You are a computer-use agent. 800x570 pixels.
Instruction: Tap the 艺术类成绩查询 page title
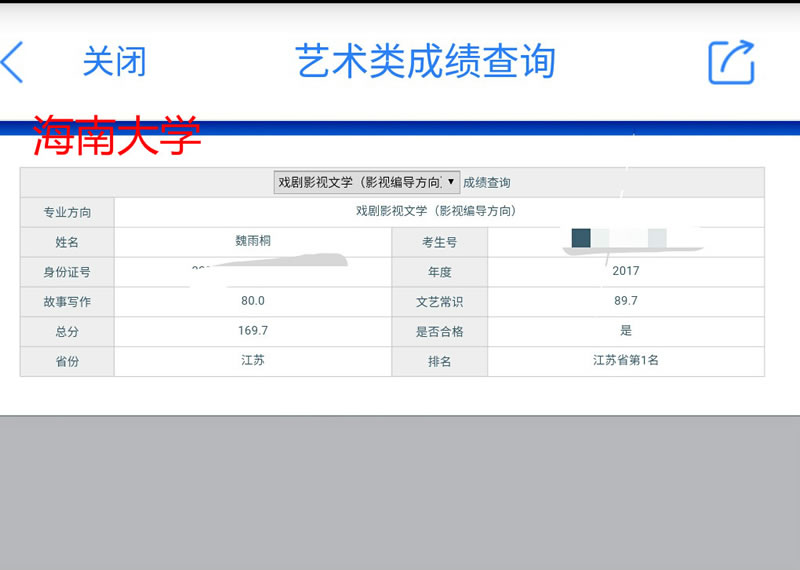click(x=425, y=61)
